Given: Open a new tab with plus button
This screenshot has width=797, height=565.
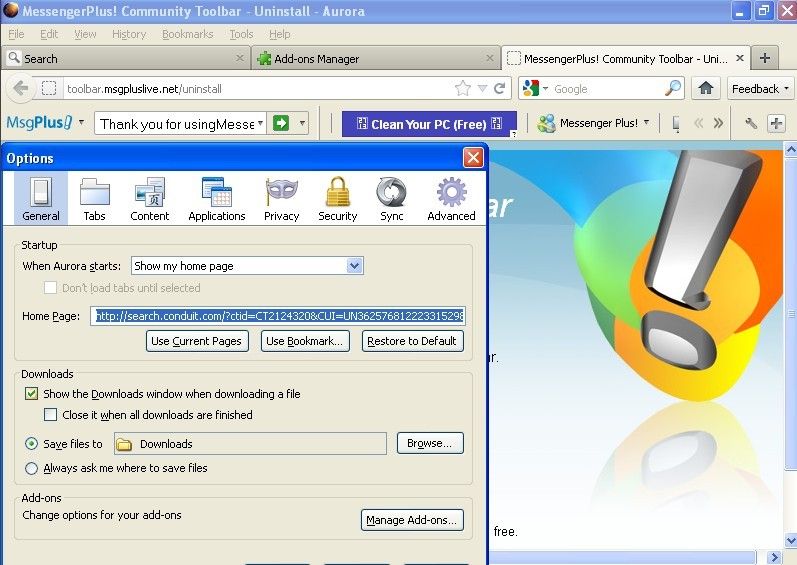Looking at the screenshot, I should click(x=764, y=58).
